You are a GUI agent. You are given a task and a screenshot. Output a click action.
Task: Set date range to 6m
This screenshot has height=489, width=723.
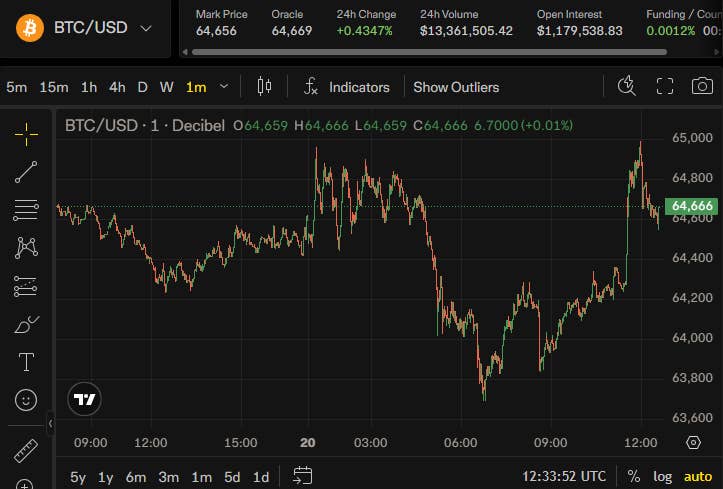point(136,477)
